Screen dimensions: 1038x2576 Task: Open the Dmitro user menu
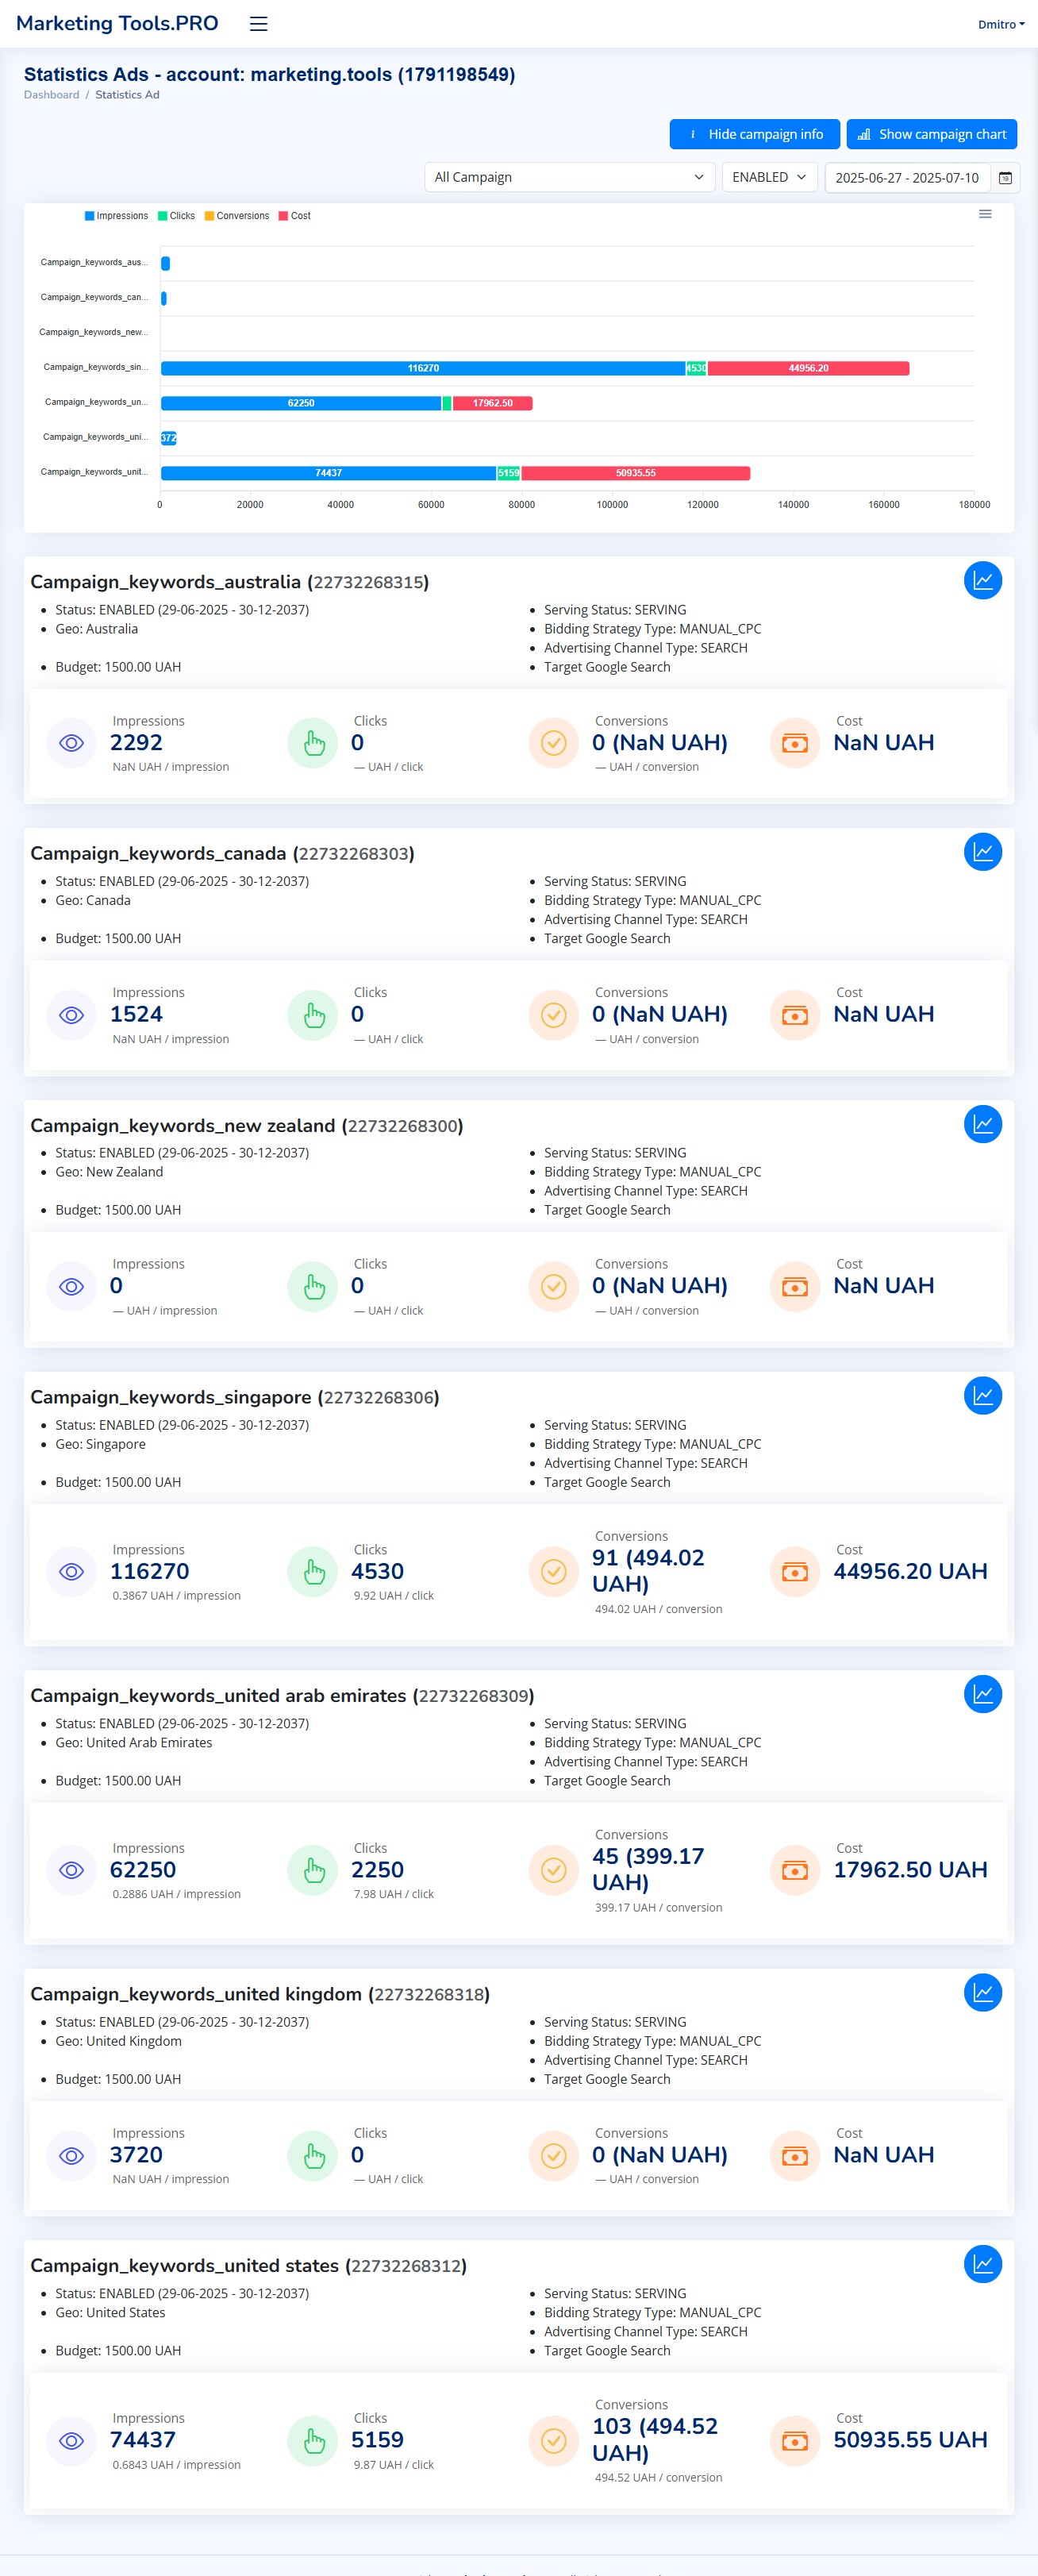[1000, 25]
